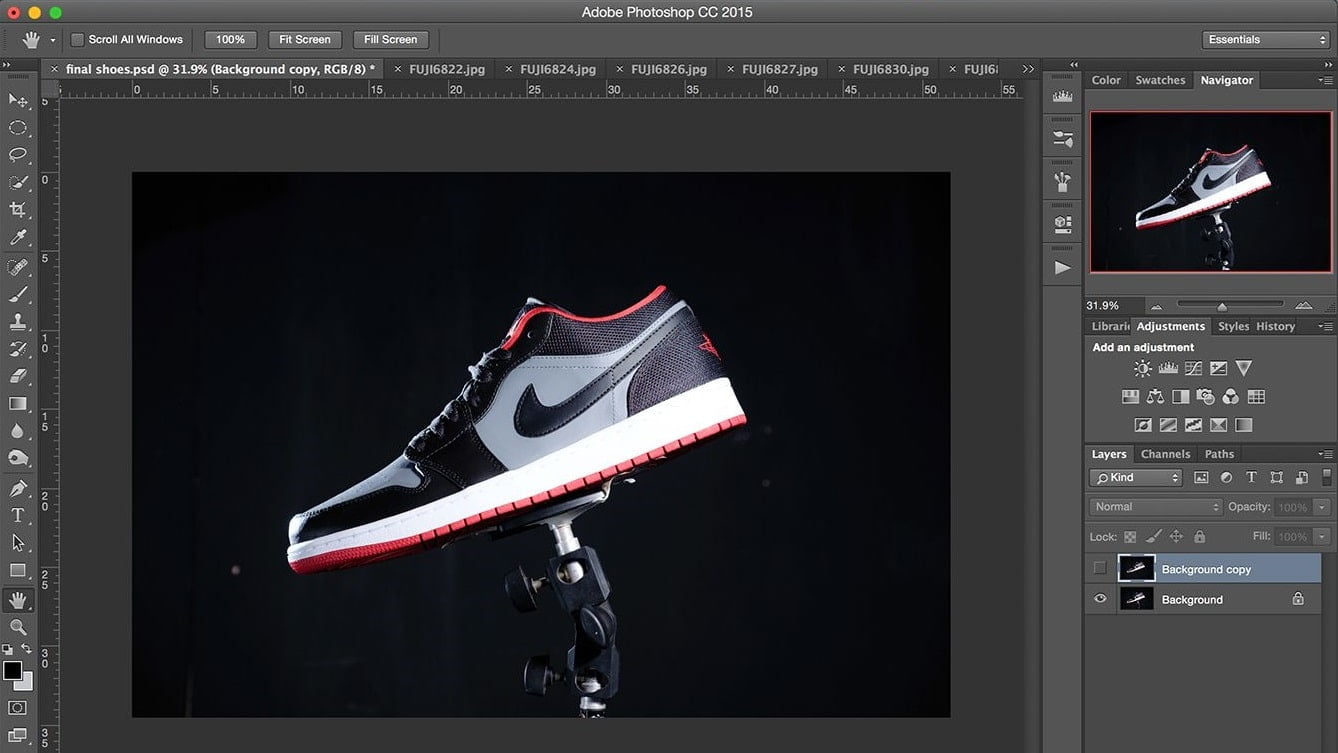Add a Curves adjustment
Screen dimensions: 1338x753
click(1193, 369)
